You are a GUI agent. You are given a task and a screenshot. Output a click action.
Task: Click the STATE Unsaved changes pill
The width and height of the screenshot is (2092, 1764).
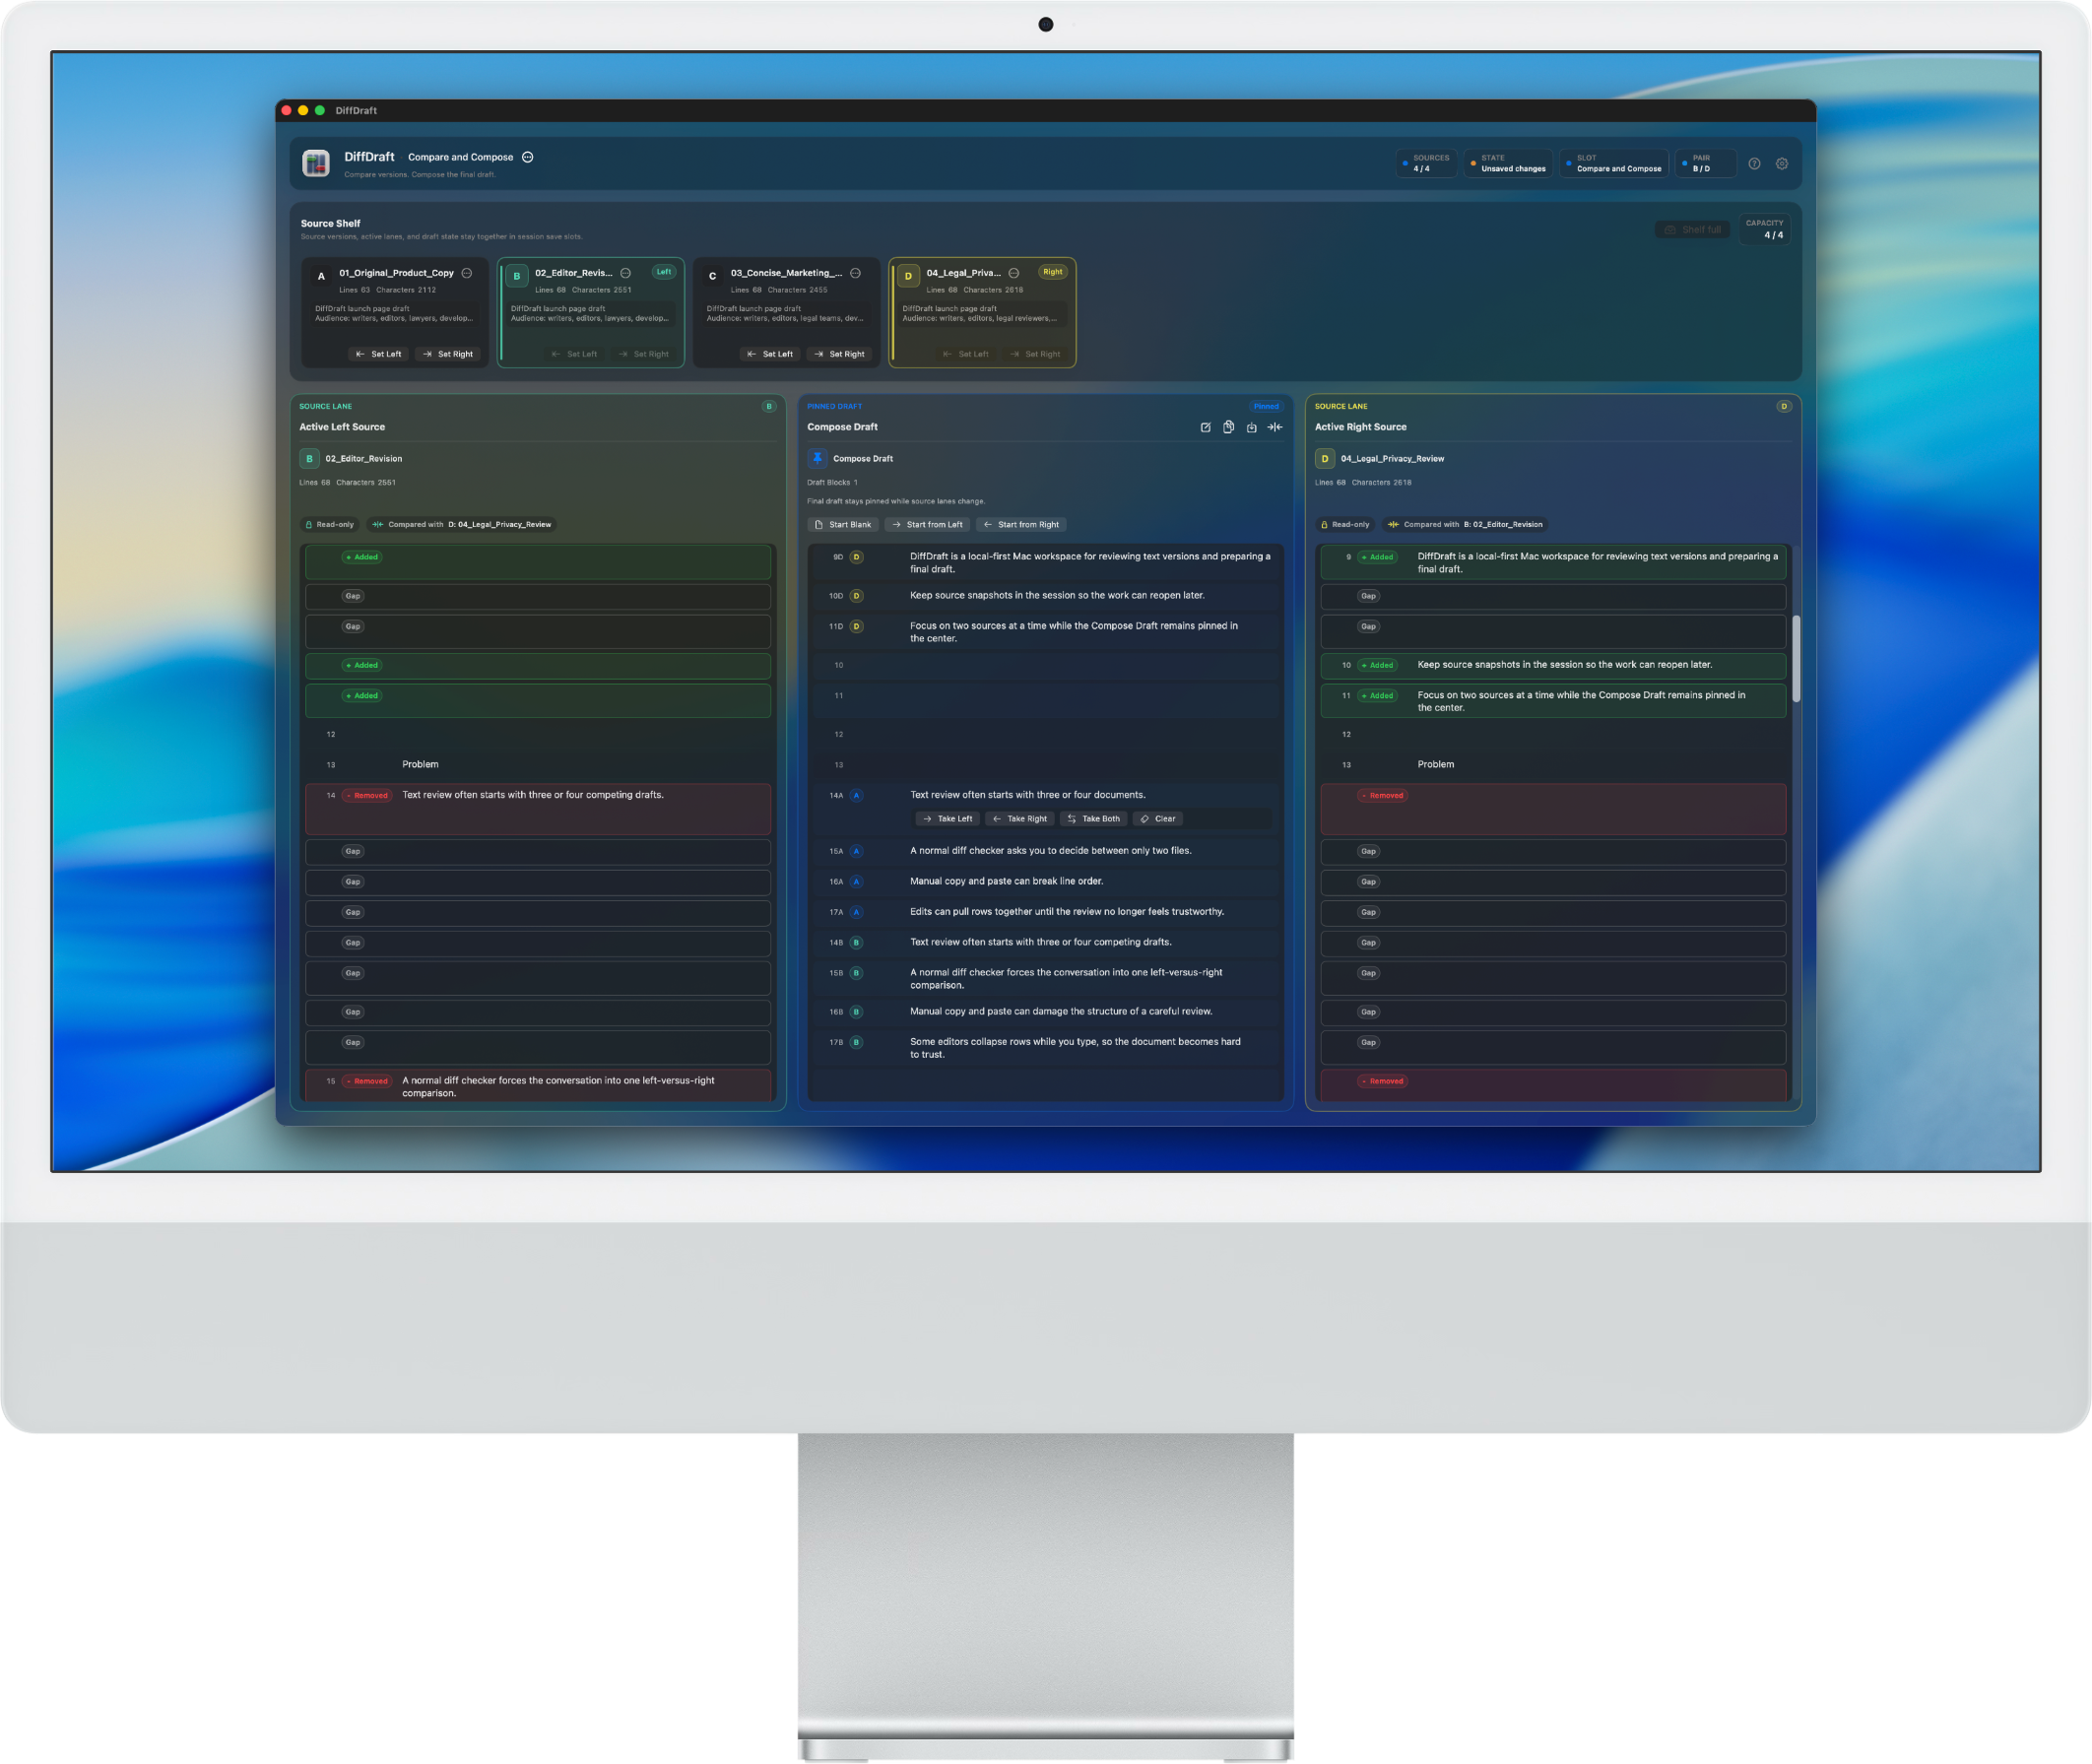(1508, 163)
